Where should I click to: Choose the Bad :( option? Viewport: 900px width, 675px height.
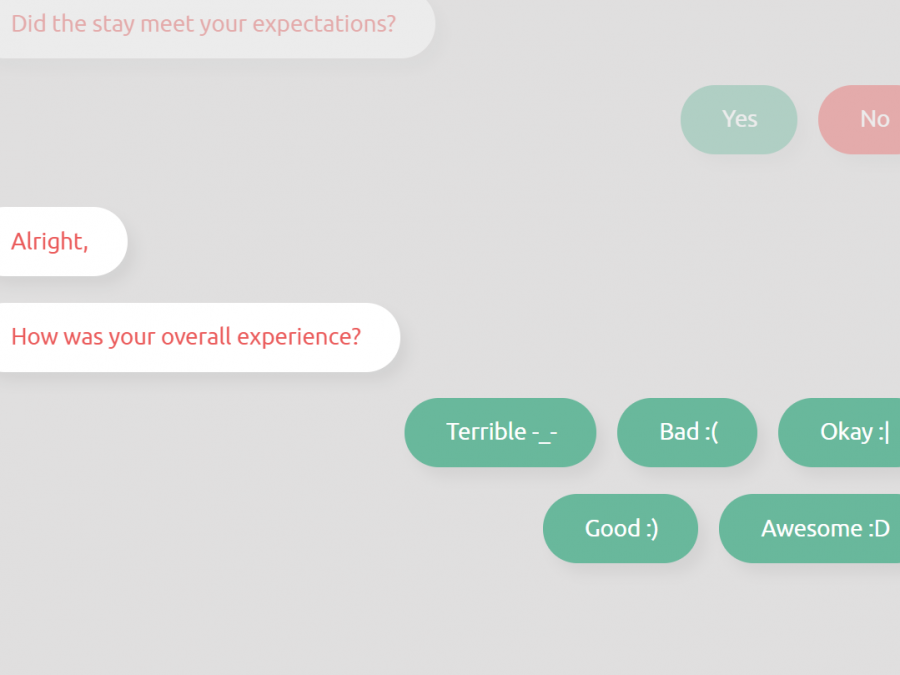click(687, 432)
